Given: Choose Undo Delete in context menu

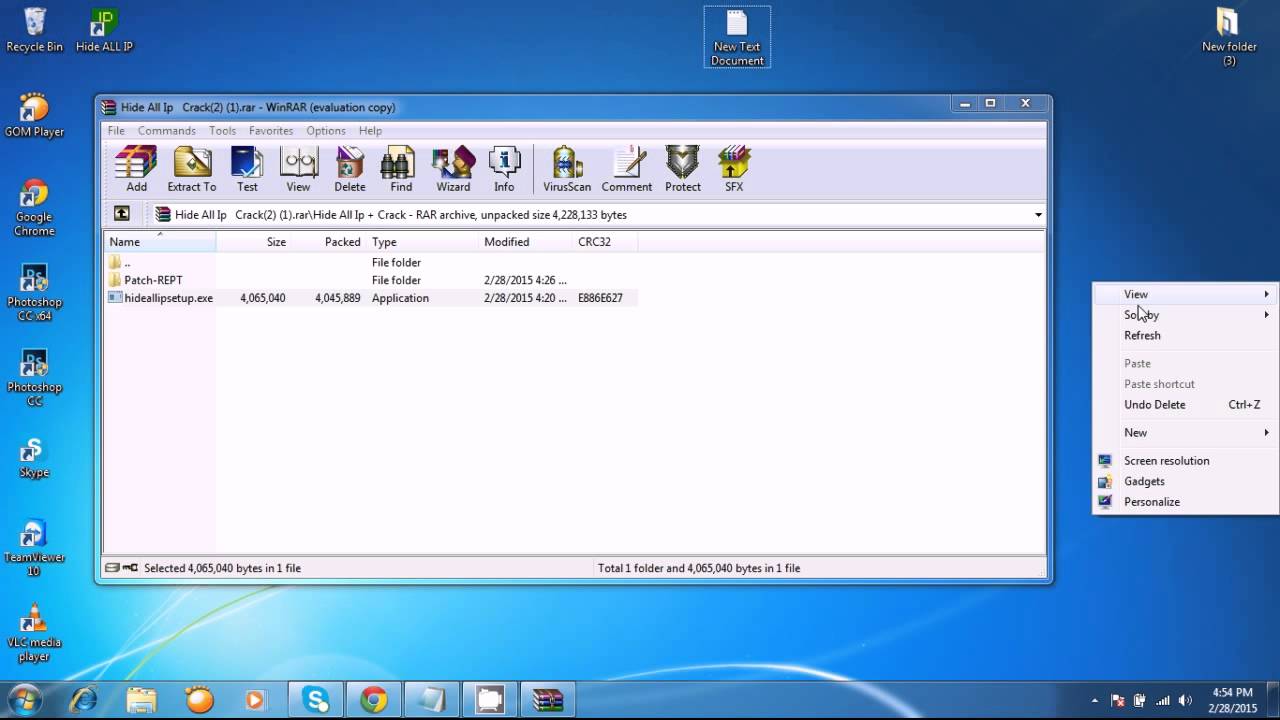Looking at the screenshot, I should (x=1184, y=405).
